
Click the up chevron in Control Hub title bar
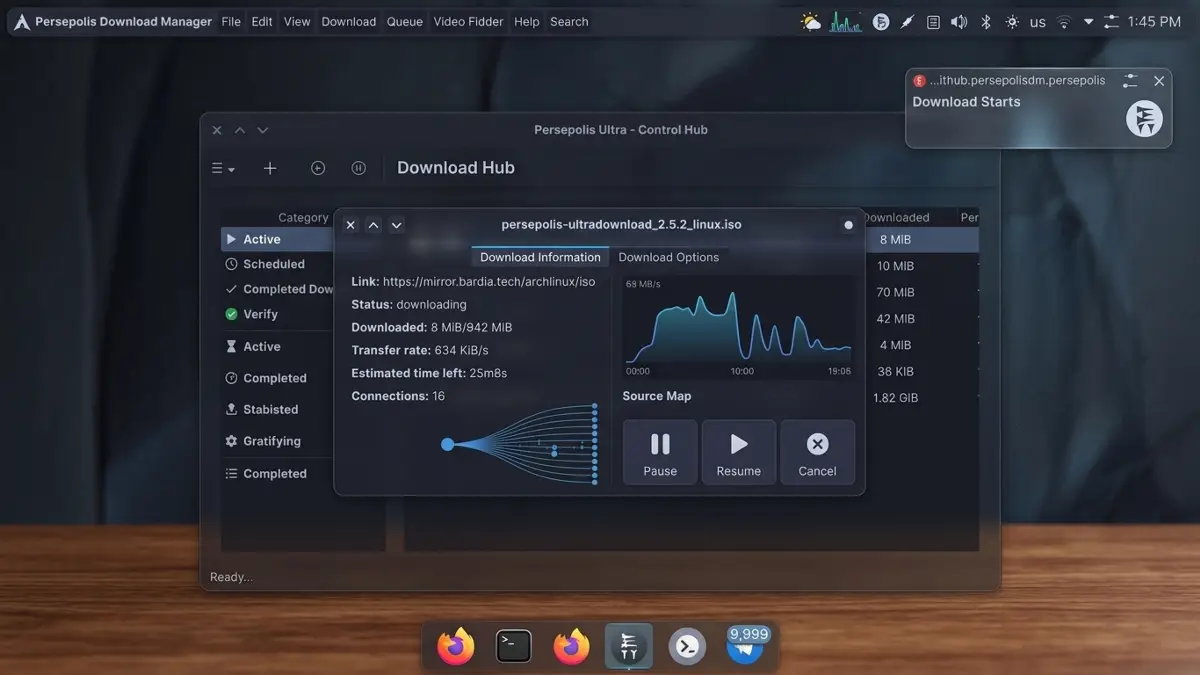pyautogui.click(x=240, y=130)
